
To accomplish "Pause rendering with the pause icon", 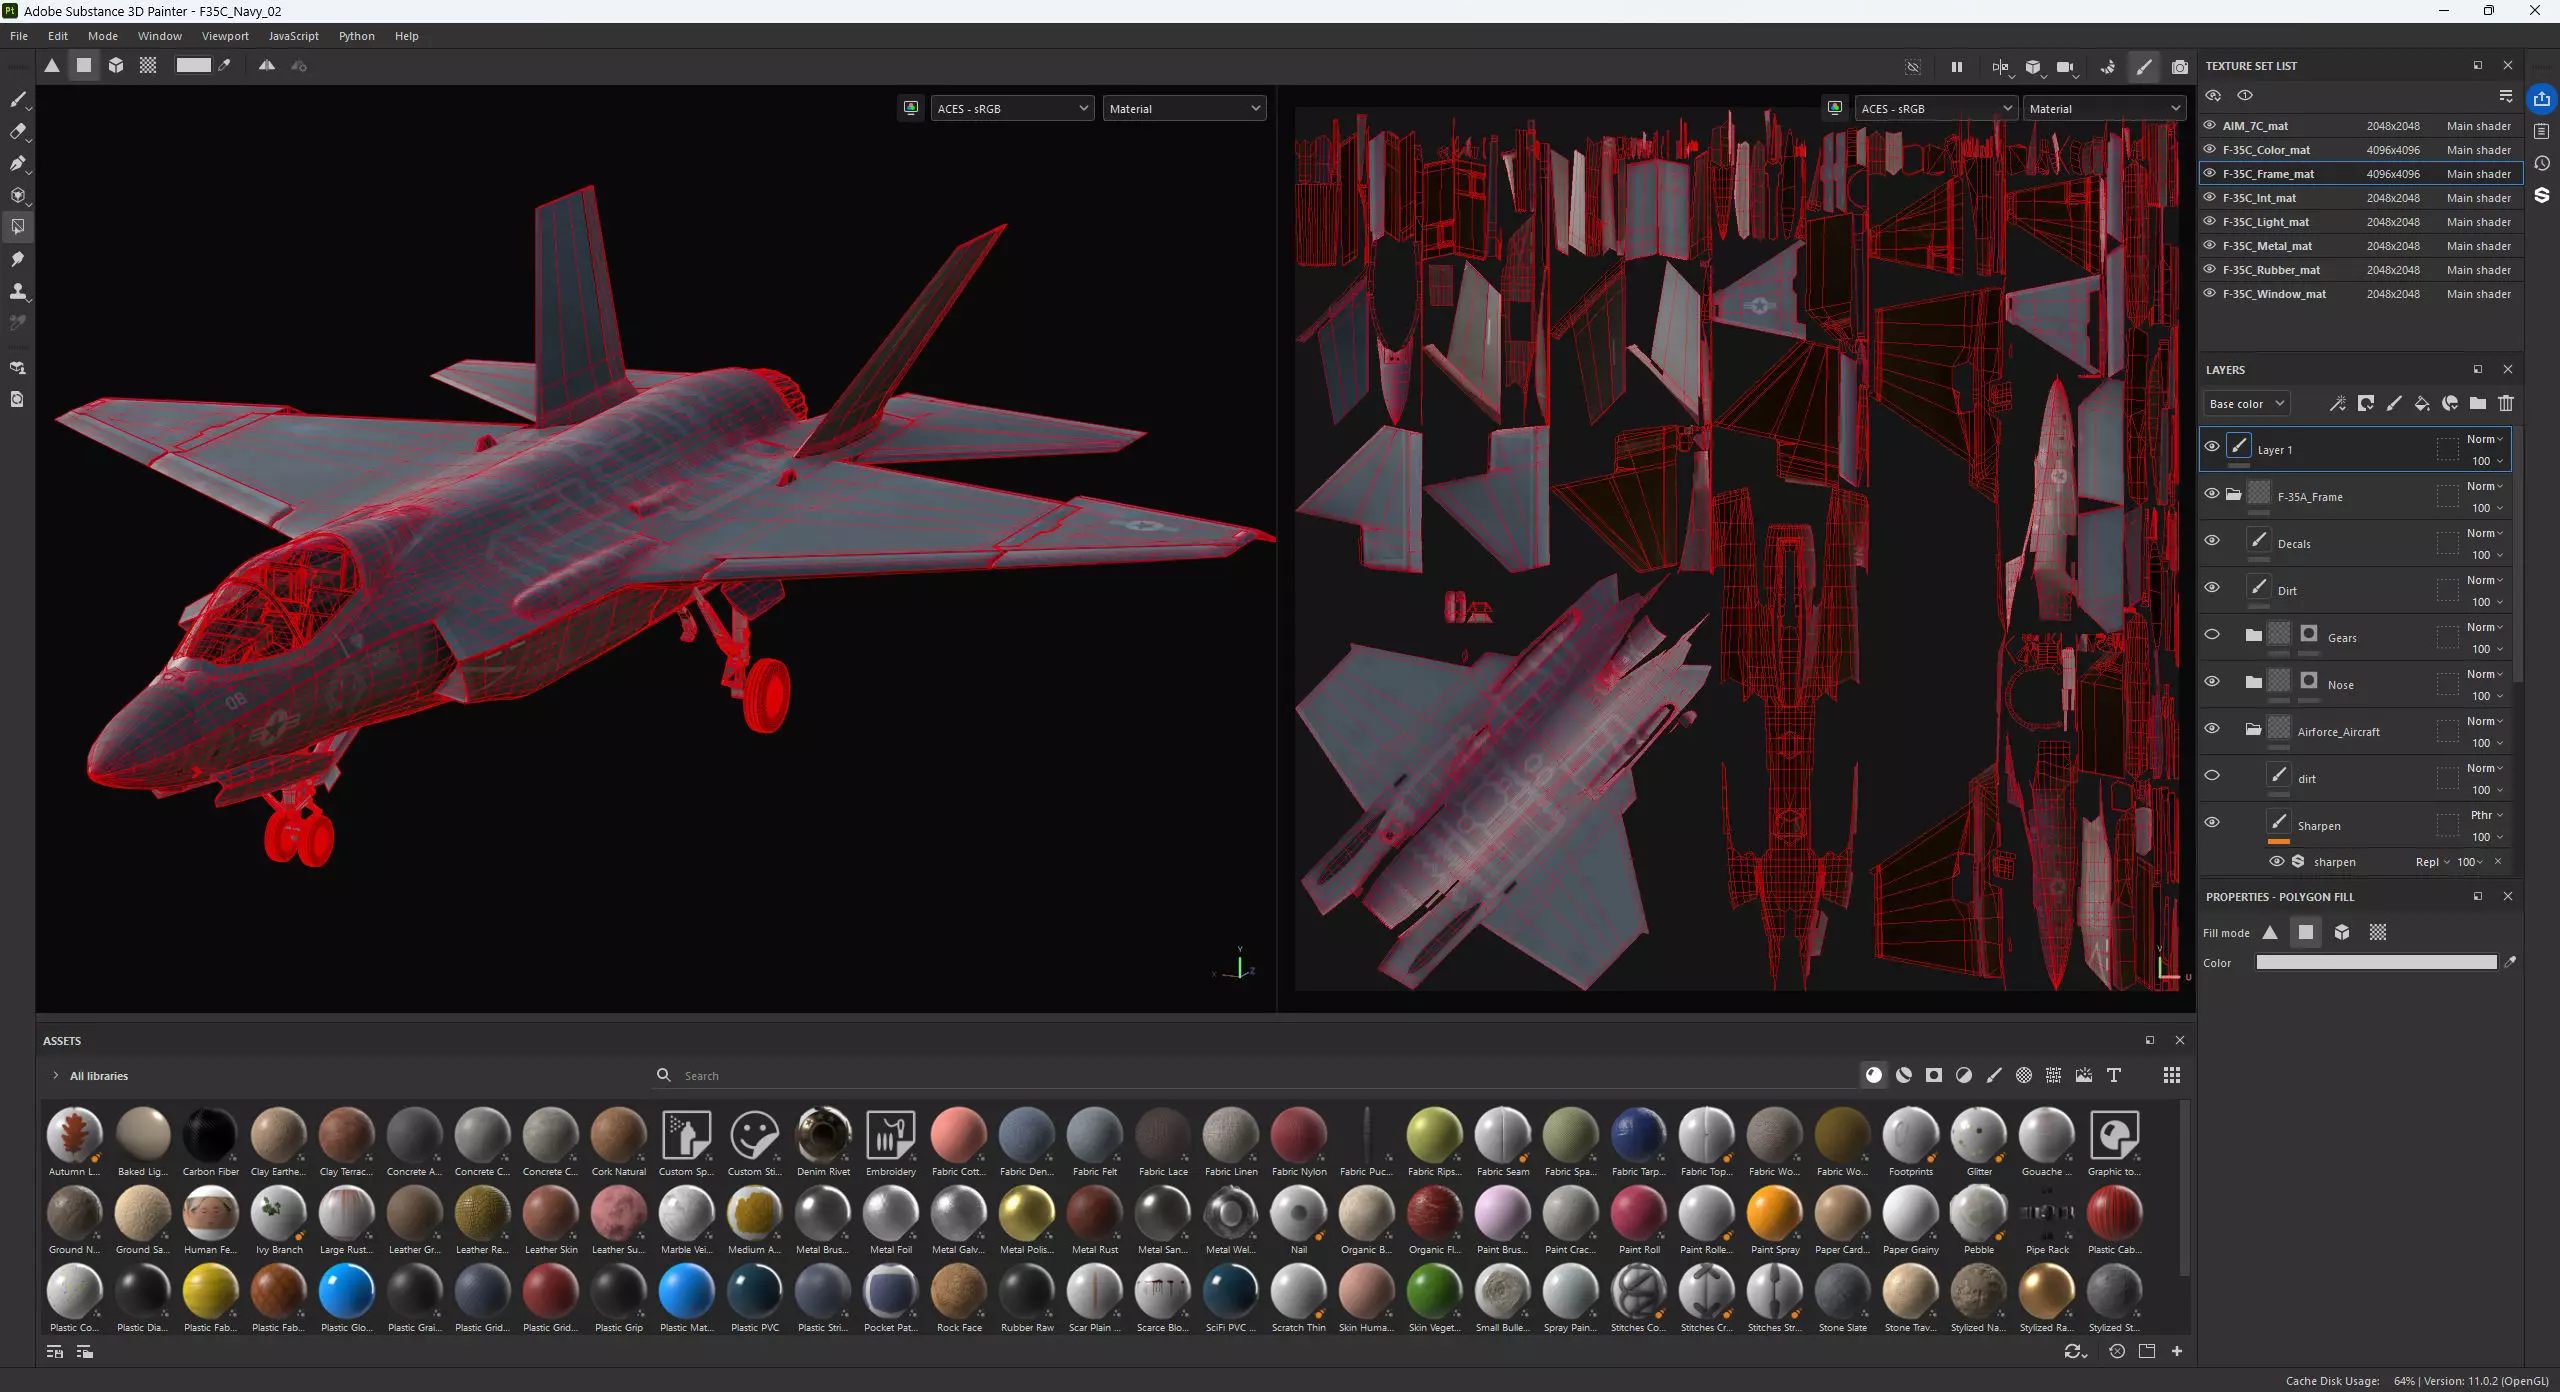I will point(1956,67).
